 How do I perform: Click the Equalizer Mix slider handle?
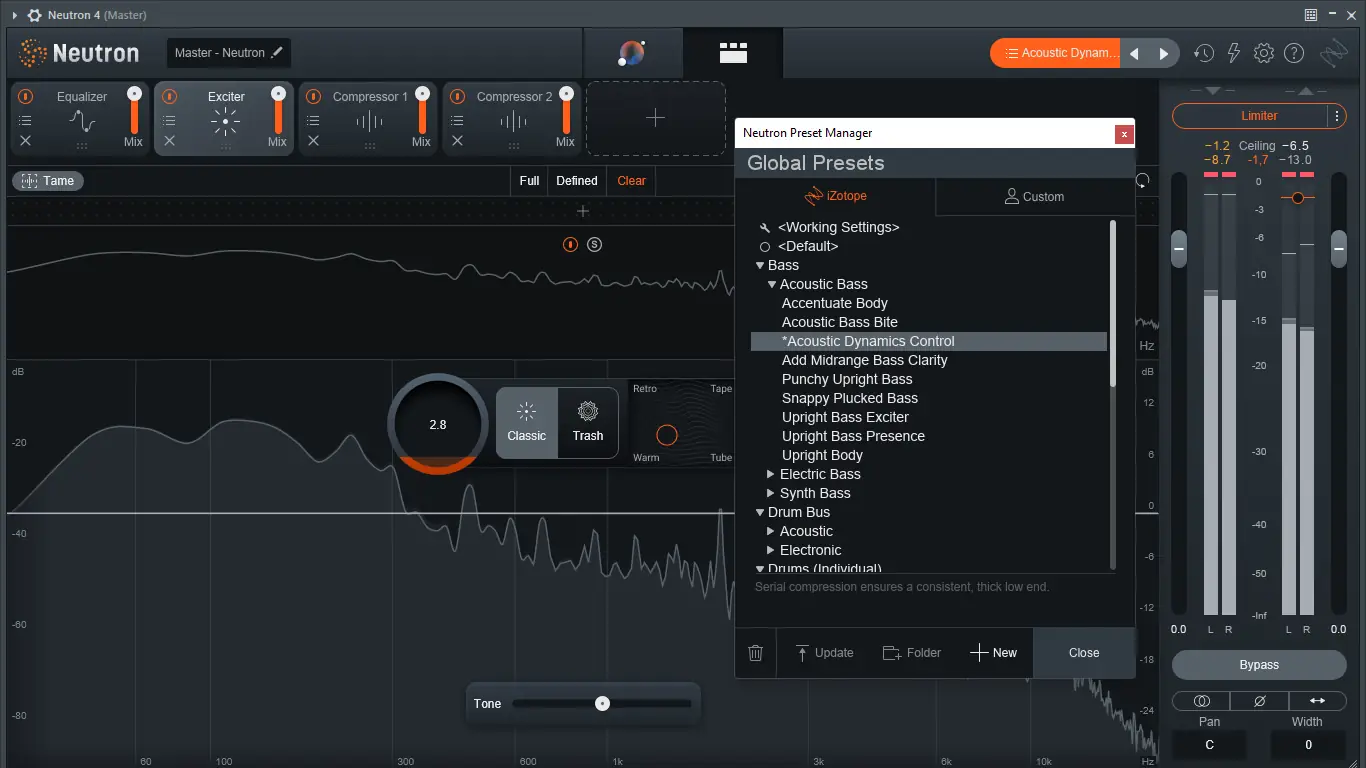[x=134, y=94]
